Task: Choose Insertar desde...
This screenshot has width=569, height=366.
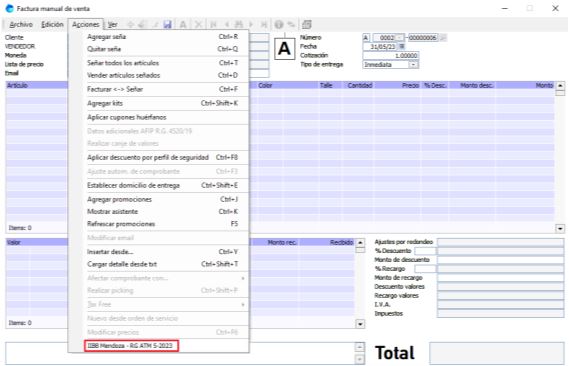Action: click(x=159, y=252)
